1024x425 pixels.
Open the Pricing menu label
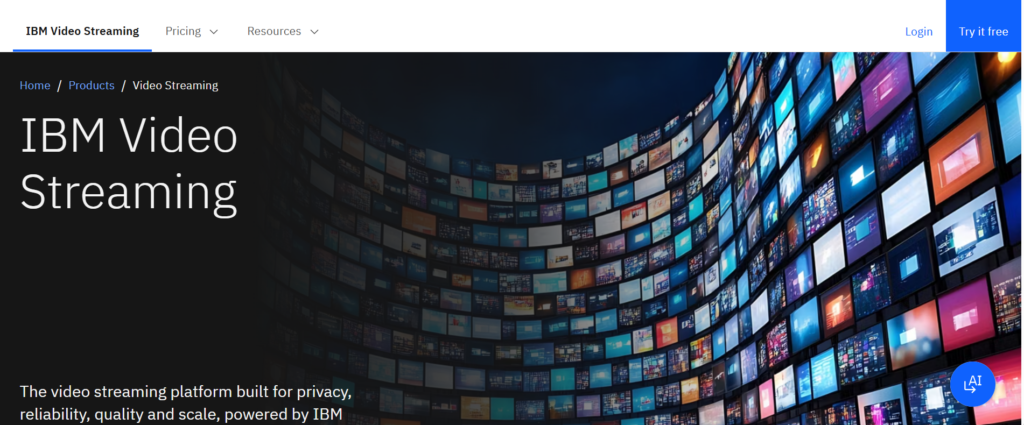click(x=183, y=31)
